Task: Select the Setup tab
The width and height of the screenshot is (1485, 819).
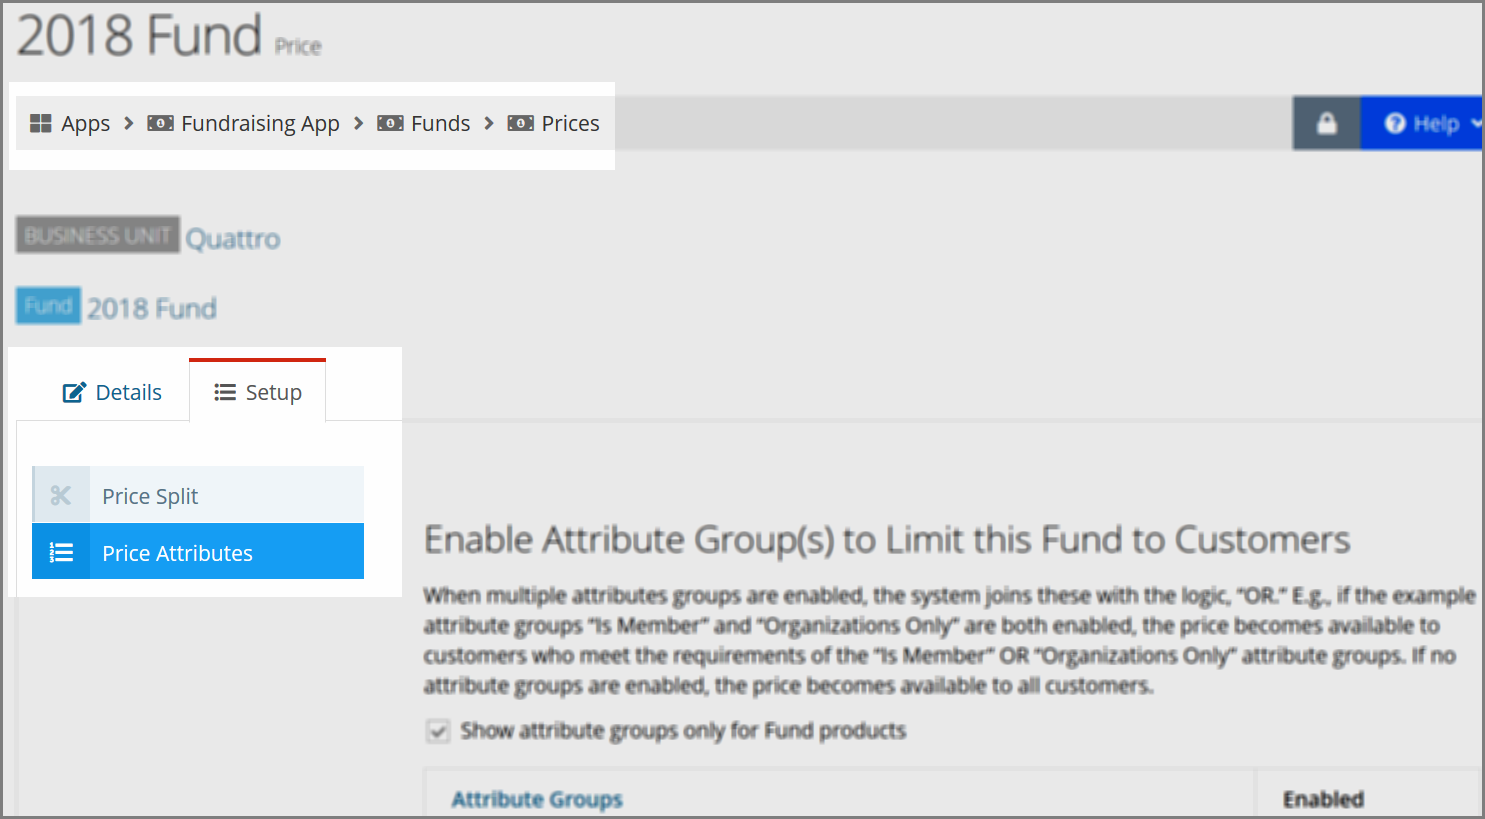Action: [x=258, y=391]
